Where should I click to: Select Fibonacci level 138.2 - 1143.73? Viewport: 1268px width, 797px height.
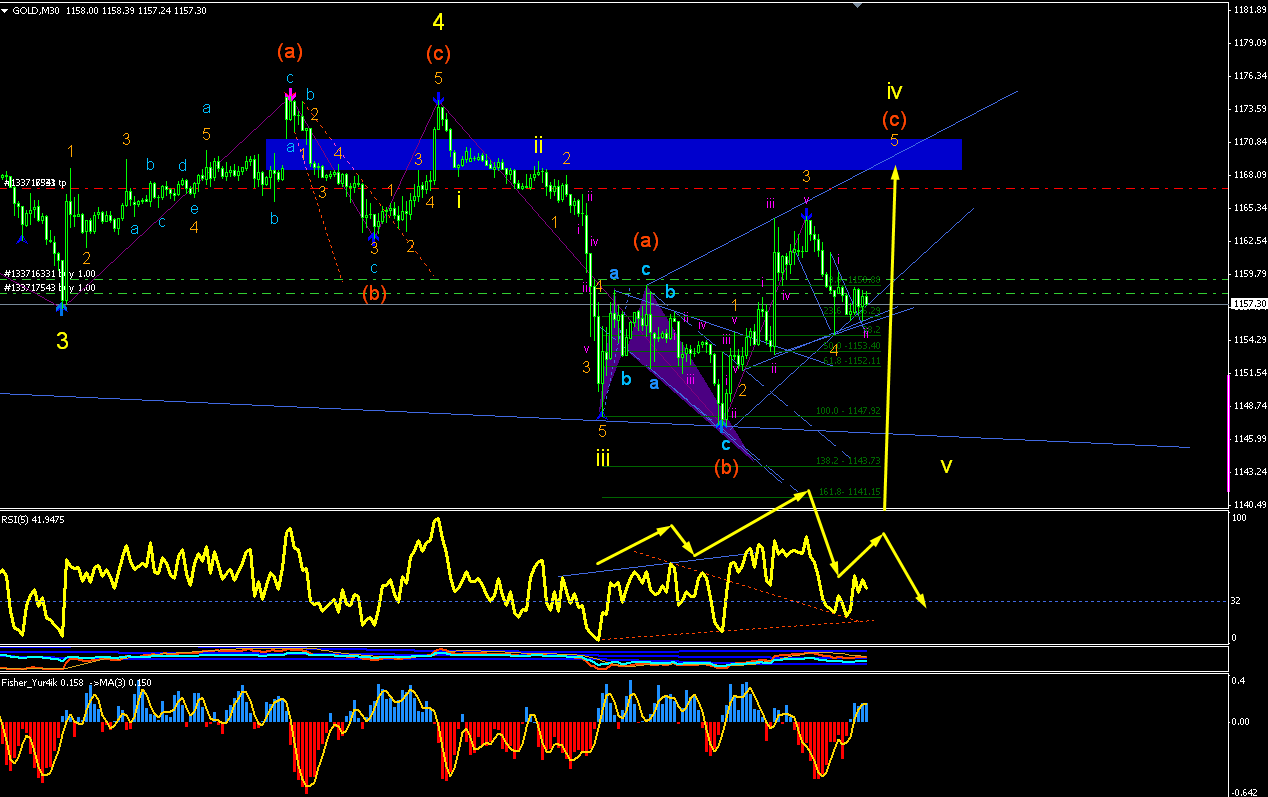848,460
